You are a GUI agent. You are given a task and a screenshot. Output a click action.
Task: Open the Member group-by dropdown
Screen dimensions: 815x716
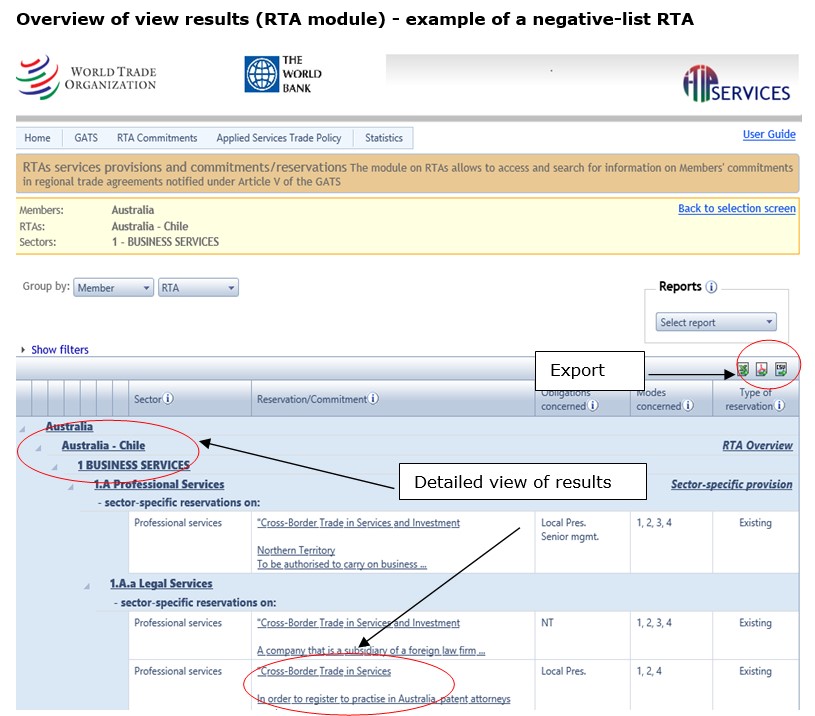click(113, 287)
